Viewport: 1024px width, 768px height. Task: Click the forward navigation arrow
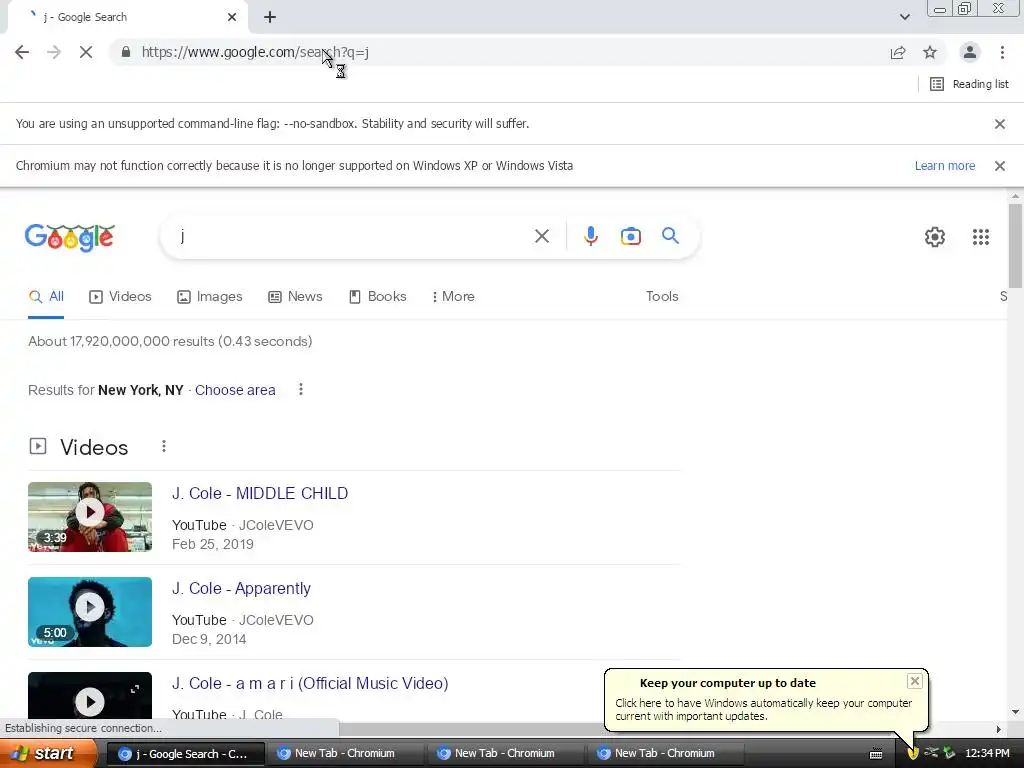click(54, 52)
